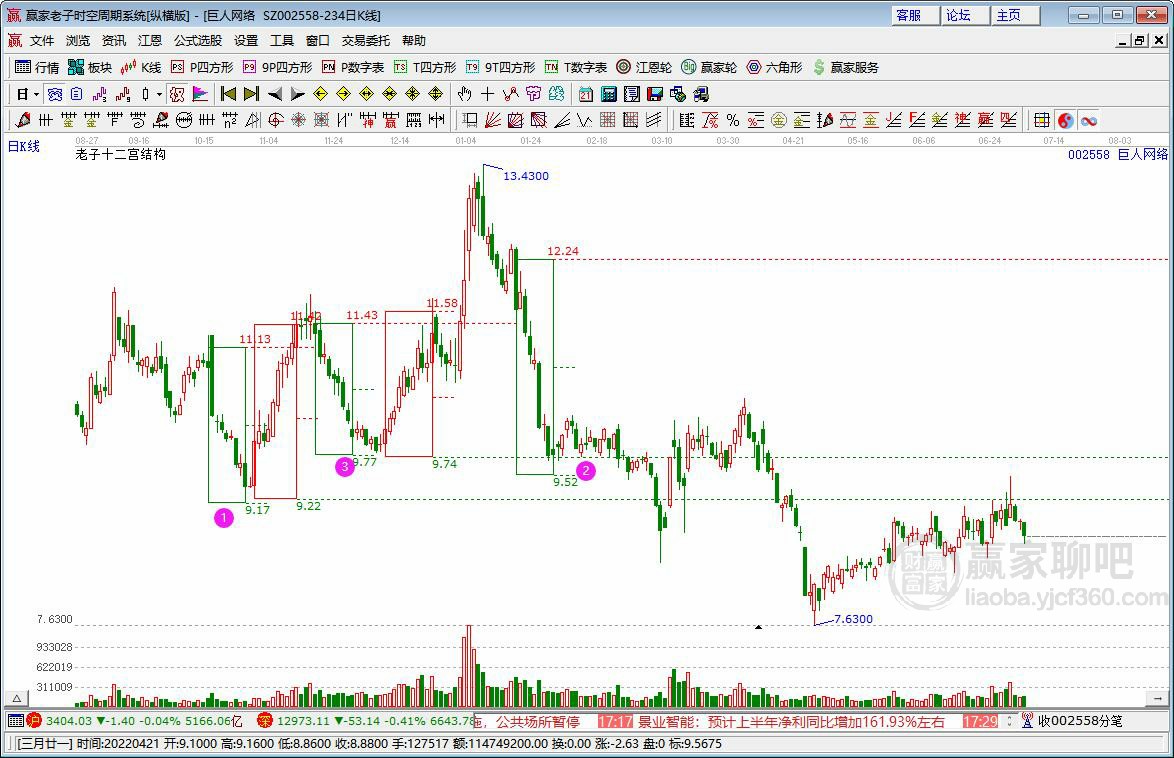Screen dimensions: 1174x758
Task: Jump to first bar with skip-to-start icon
Action: pyautogui.click(x=228, y=94)
